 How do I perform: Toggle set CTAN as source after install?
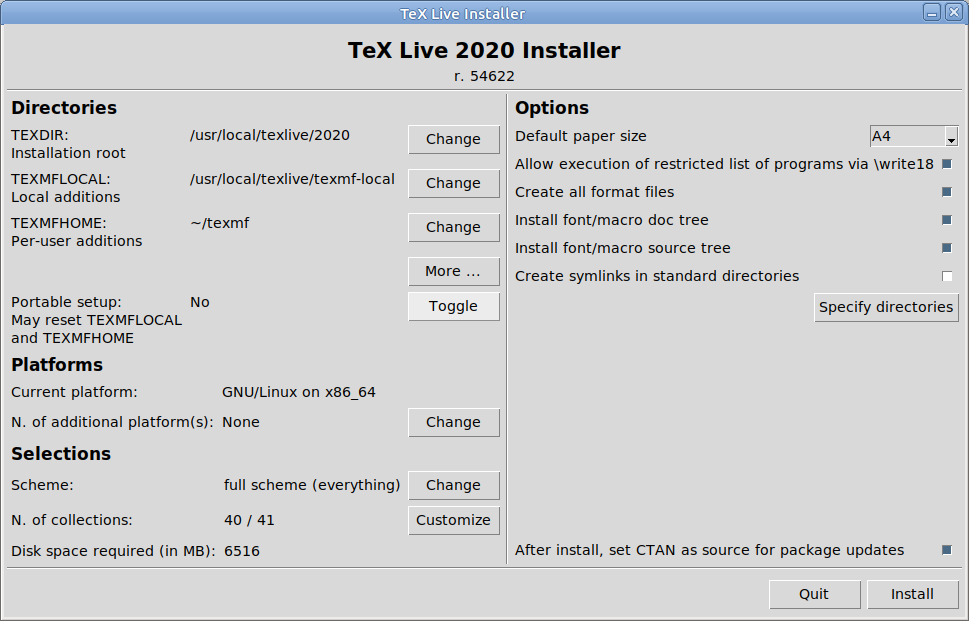[947, 550]
